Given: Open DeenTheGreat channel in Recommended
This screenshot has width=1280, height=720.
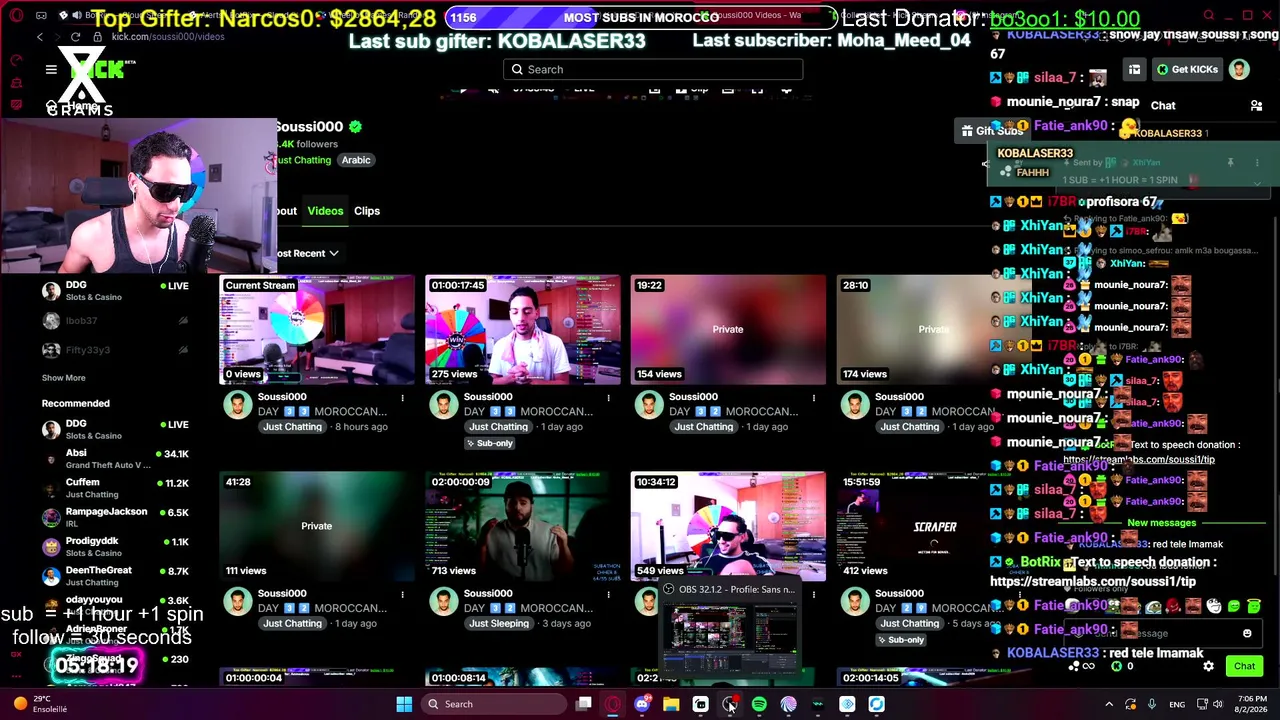Looking at the screenshot, I should coord(114,576).
